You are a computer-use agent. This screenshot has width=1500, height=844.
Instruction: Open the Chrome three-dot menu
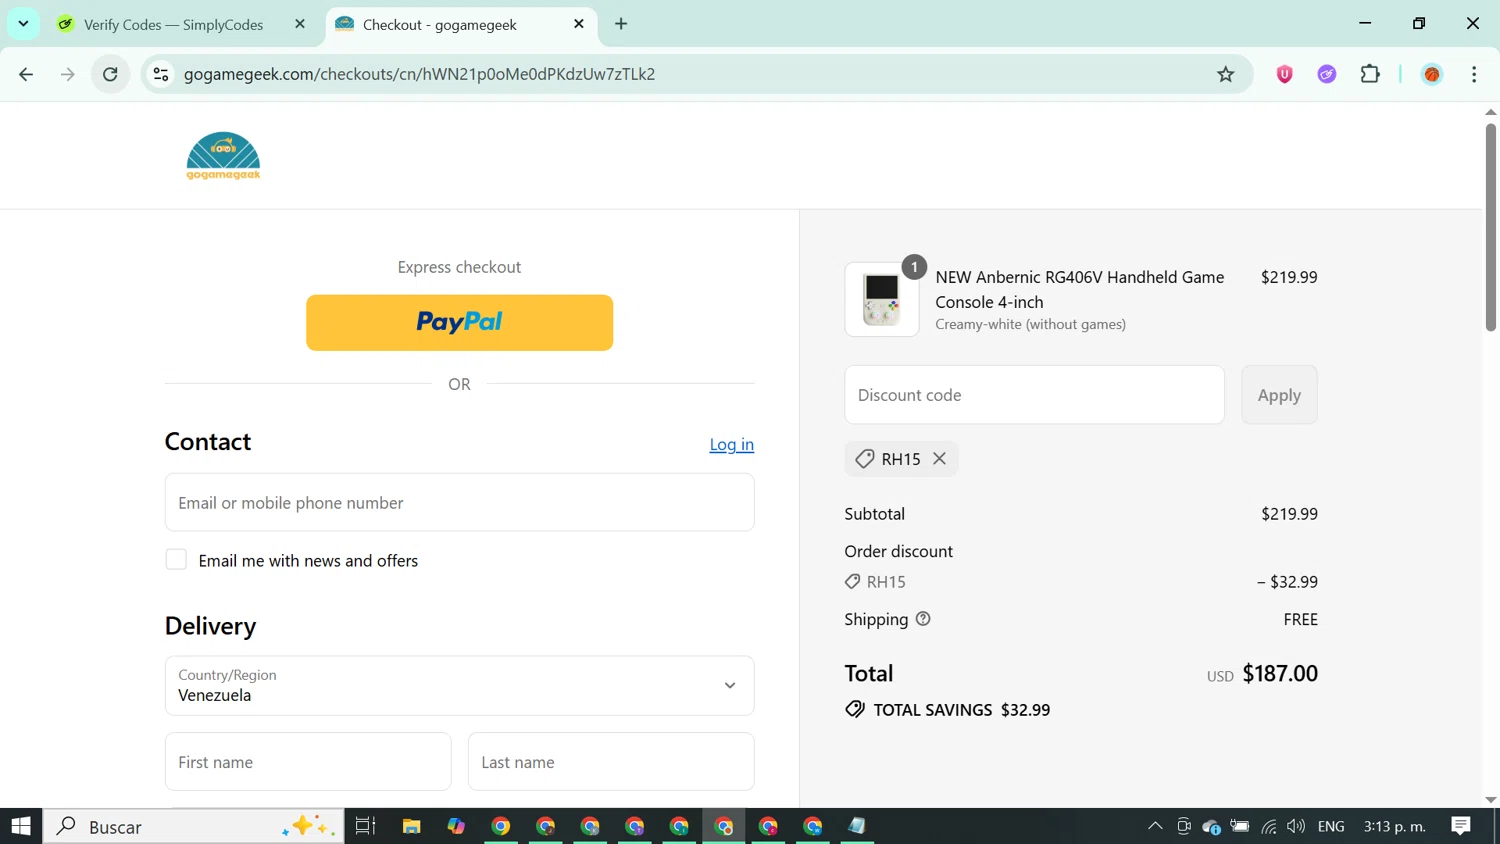[x=1474, y=74]
